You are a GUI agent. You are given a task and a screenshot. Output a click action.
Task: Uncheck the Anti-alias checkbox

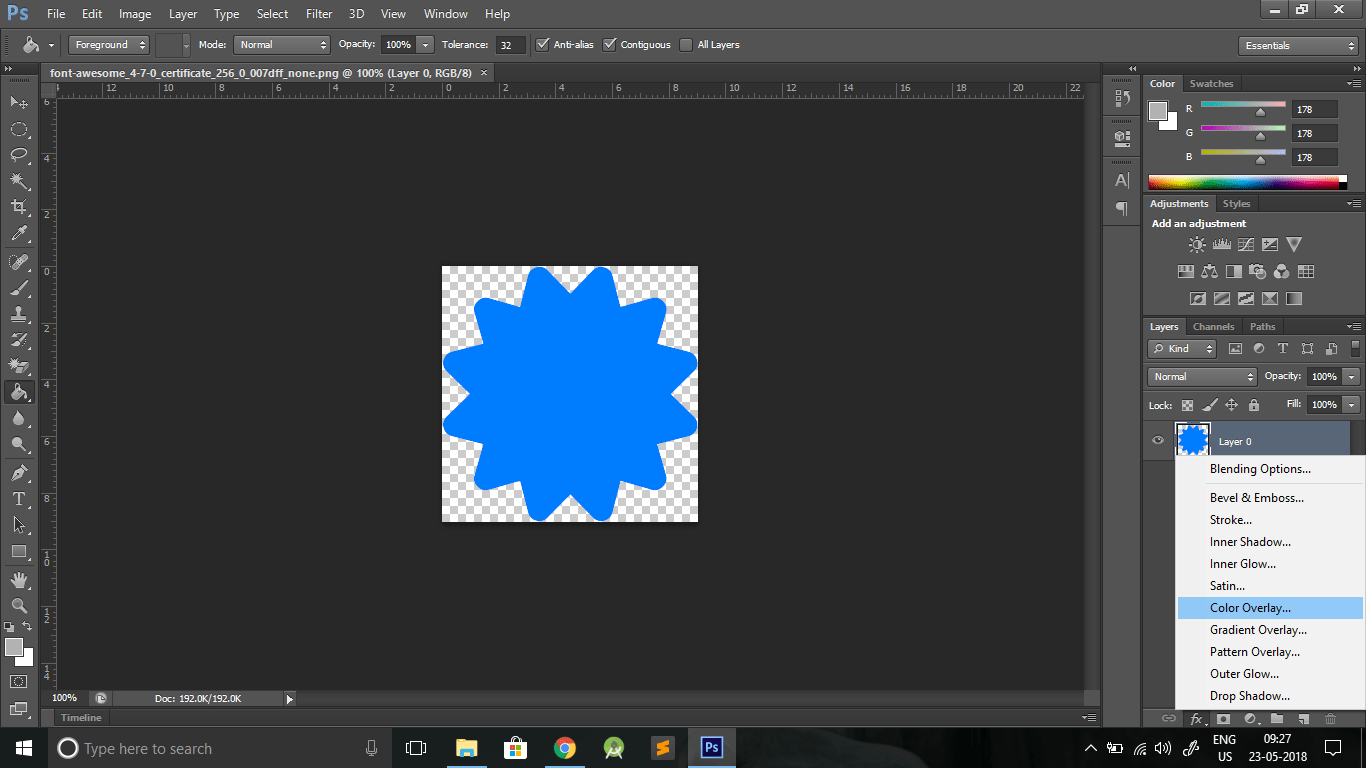543,45
